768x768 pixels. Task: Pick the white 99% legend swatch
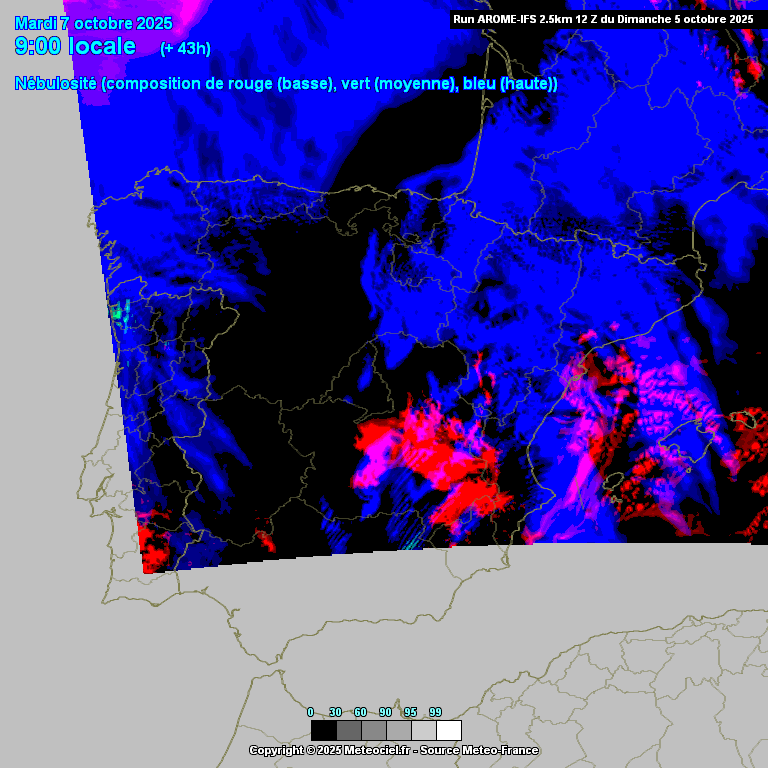(x=449, y=730)
